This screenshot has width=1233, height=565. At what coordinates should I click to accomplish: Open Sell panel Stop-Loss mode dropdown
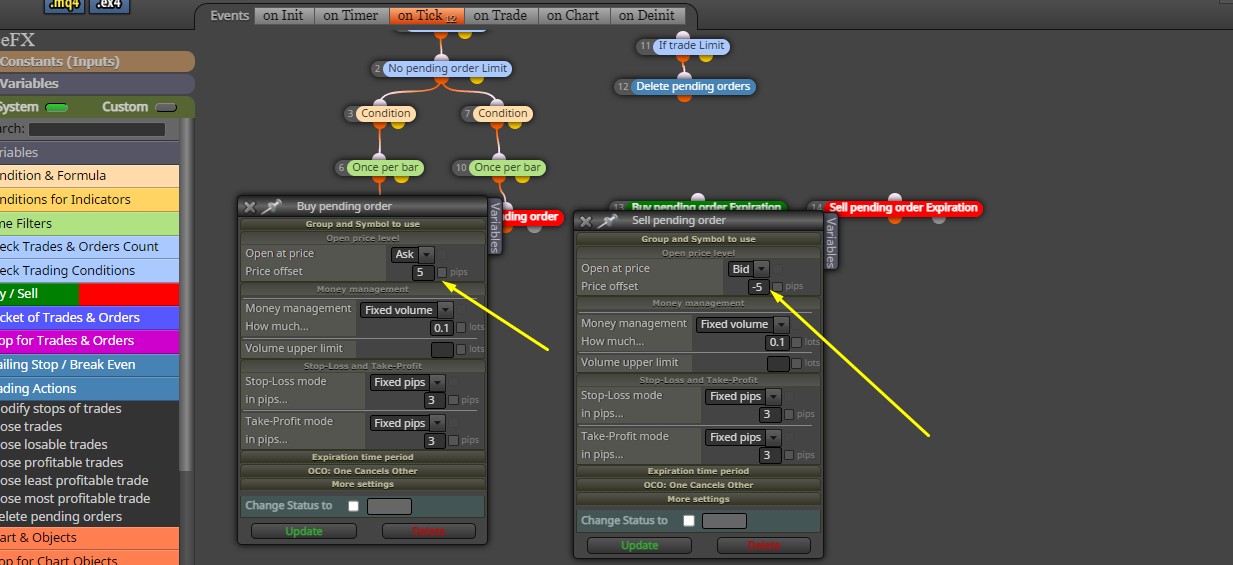743,397
